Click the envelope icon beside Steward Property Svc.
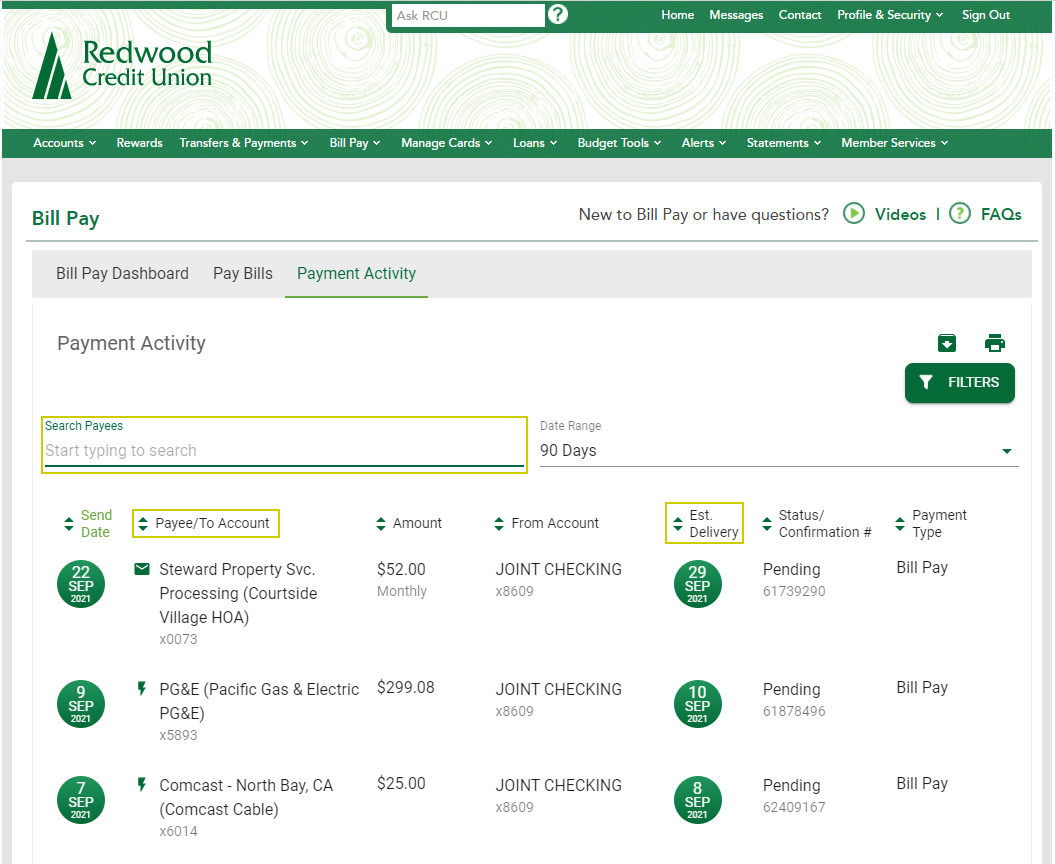 [x=142, y=569]
